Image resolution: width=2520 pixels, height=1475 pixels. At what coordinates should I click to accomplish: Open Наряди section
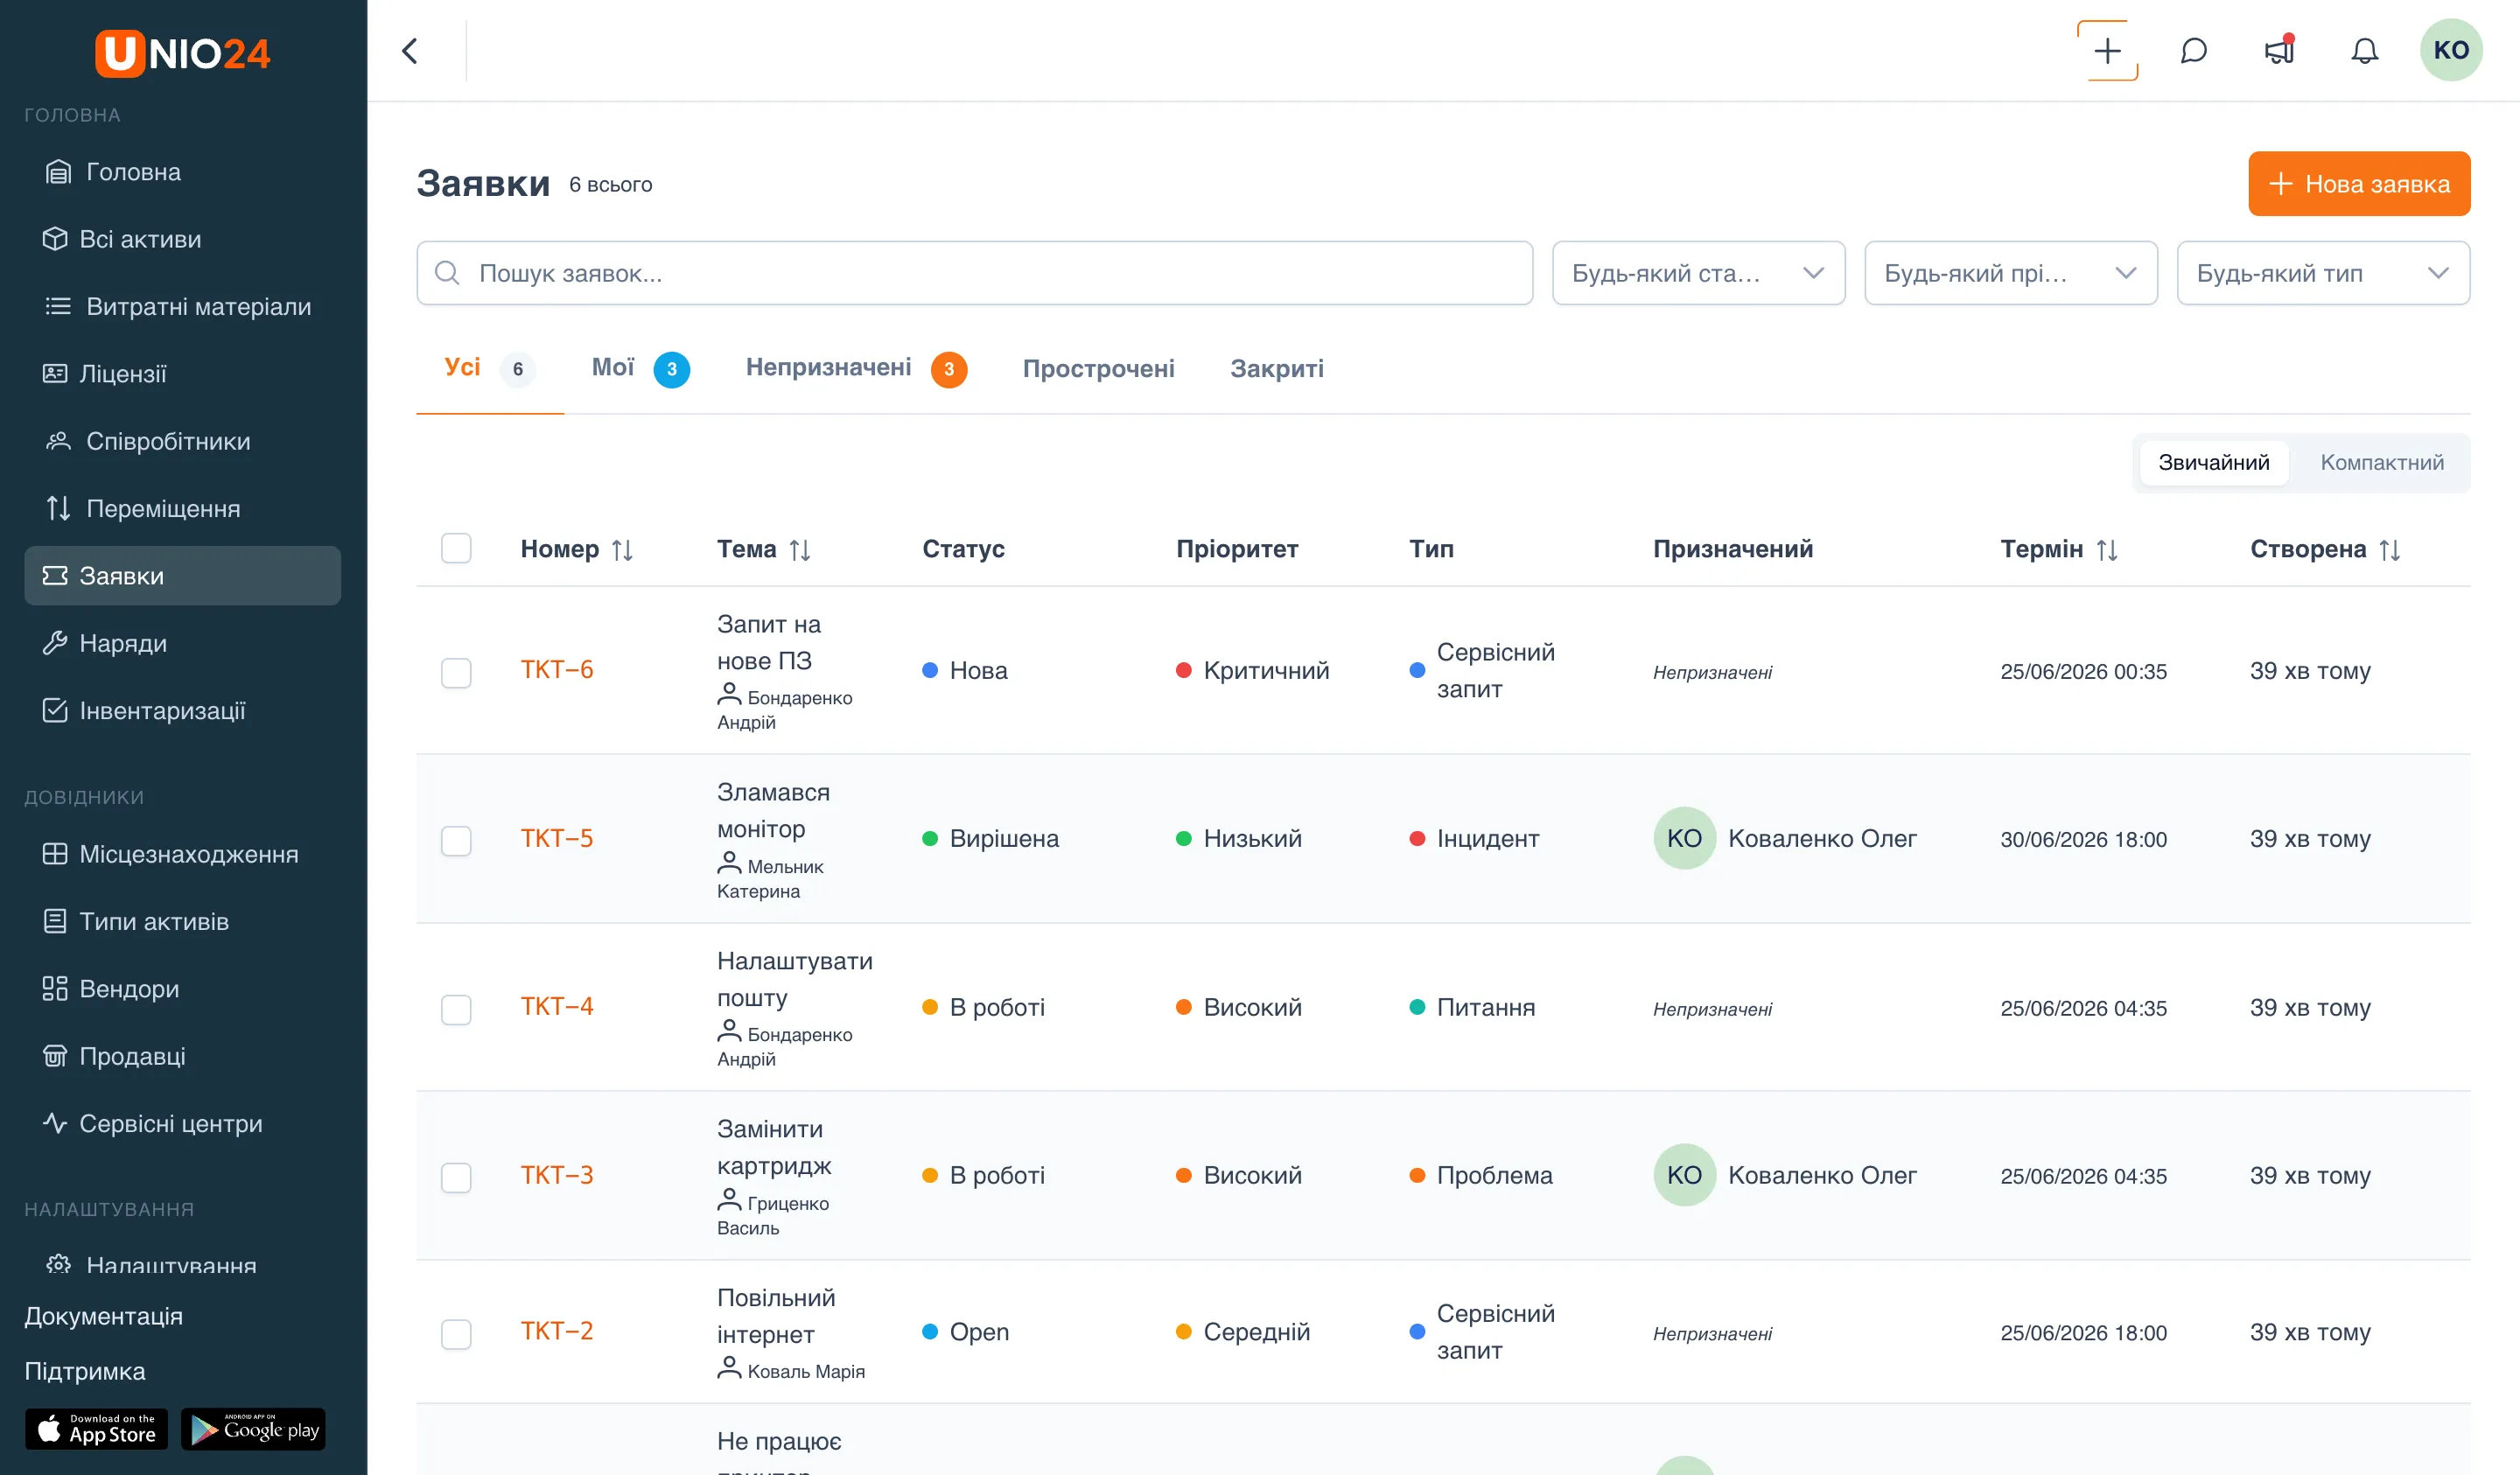183,643
